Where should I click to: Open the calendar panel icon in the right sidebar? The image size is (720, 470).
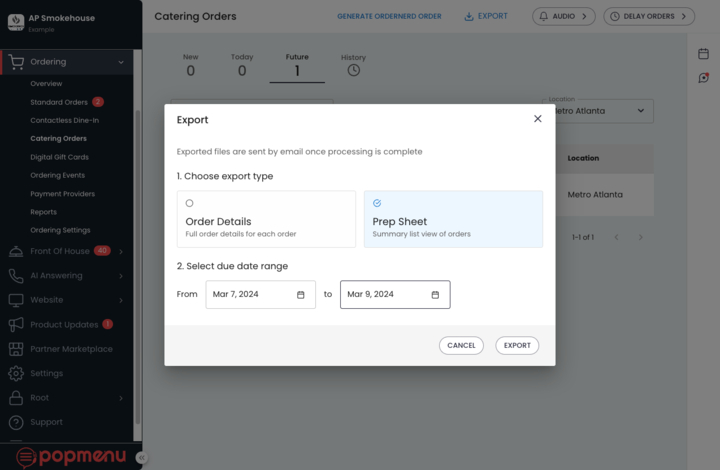coord(703,54)
